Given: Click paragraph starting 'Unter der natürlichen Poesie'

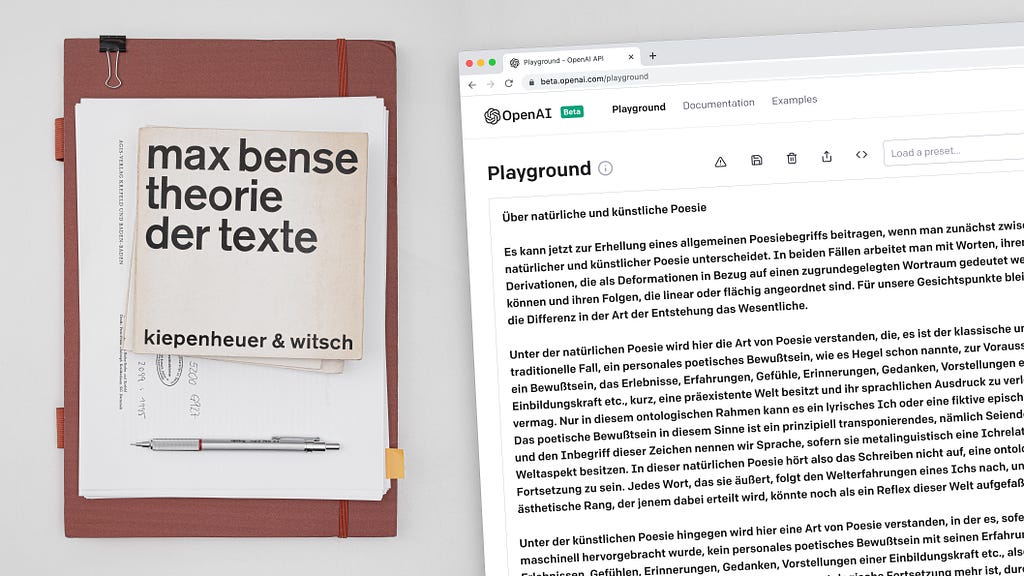Looking at the screenshot, I should pos(767,418).
